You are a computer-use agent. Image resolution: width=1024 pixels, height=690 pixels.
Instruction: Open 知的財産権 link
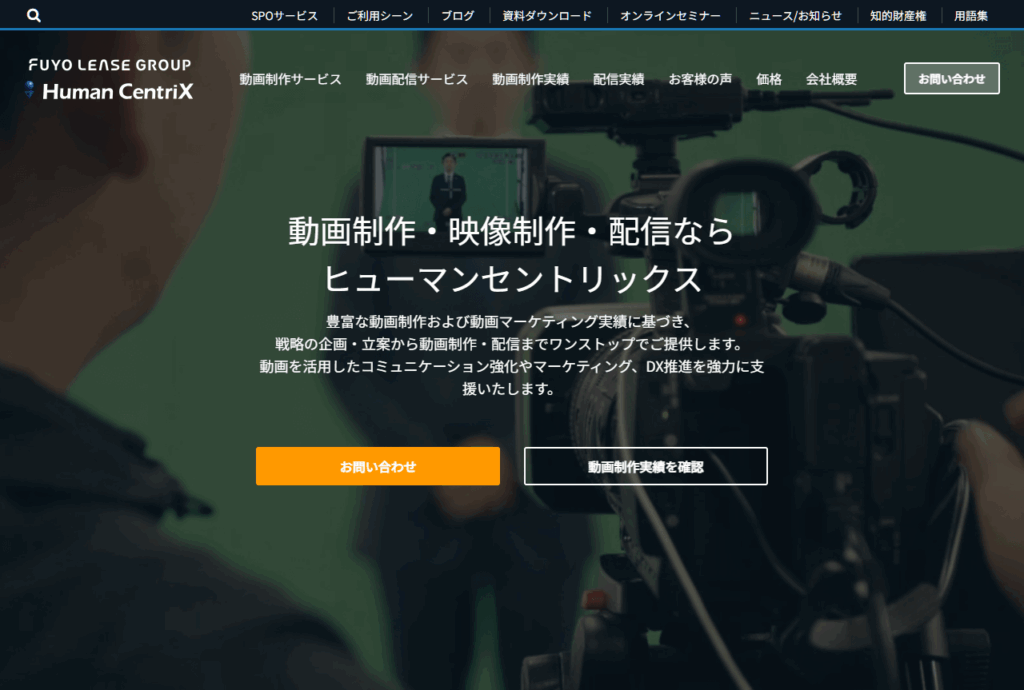(x=897, y=16)
